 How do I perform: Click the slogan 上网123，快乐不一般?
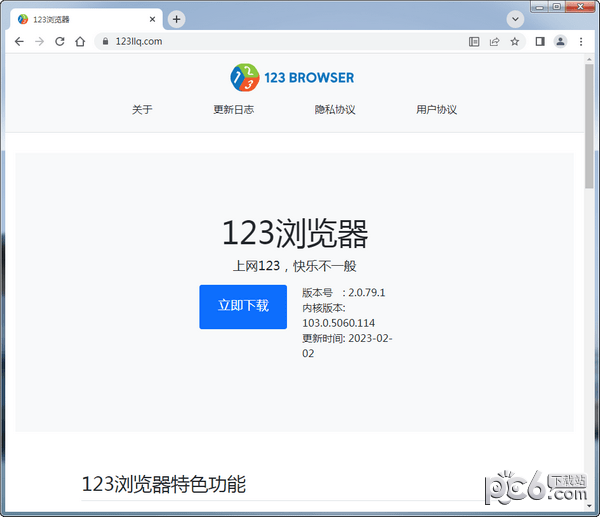point(295,266)
